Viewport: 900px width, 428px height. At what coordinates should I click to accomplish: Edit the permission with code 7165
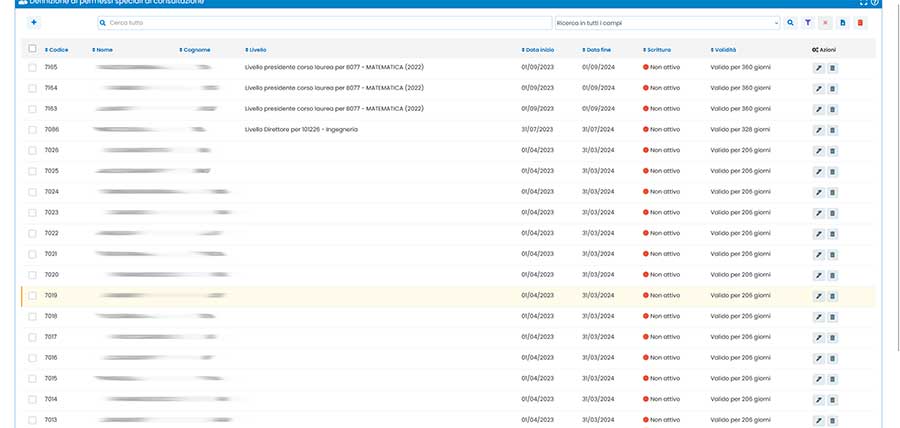point(818,67)
